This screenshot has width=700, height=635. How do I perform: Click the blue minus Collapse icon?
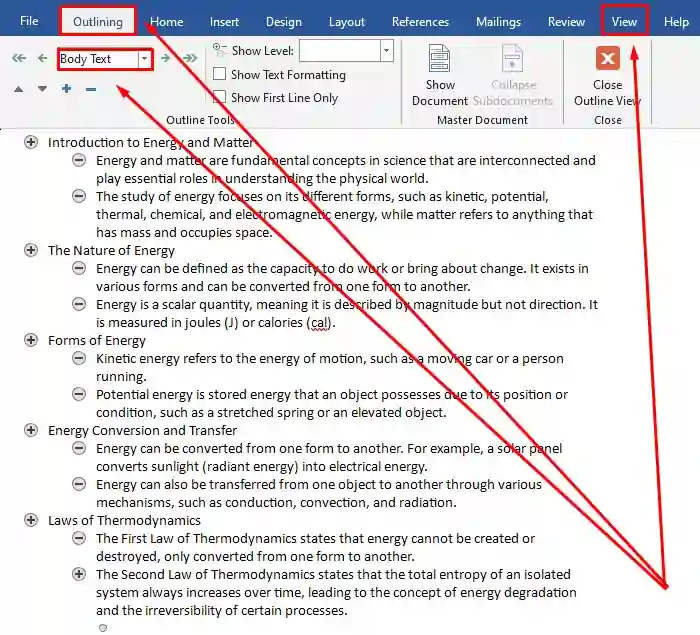point(91,89)
